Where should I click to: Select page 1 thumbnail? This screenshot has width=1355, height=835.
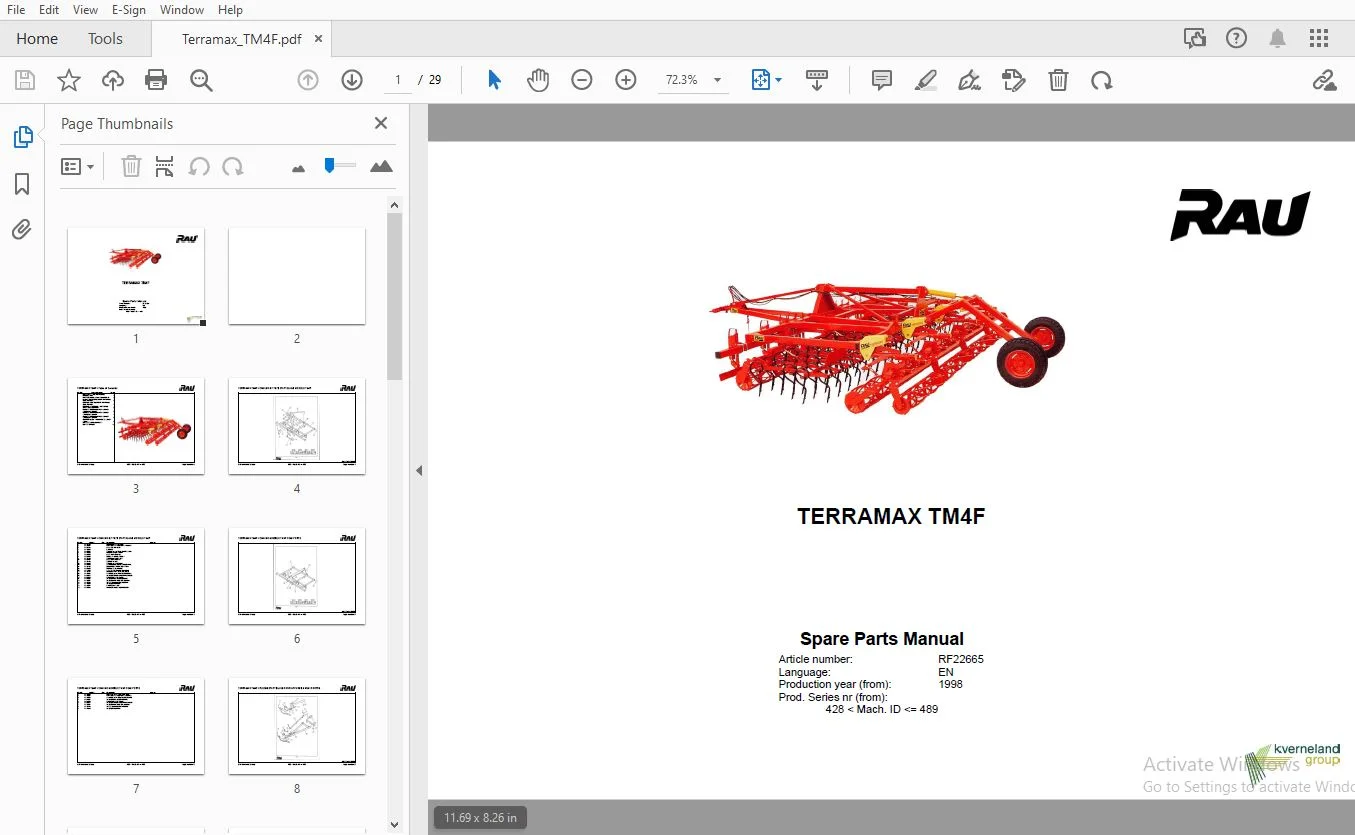tap(136, 276)
